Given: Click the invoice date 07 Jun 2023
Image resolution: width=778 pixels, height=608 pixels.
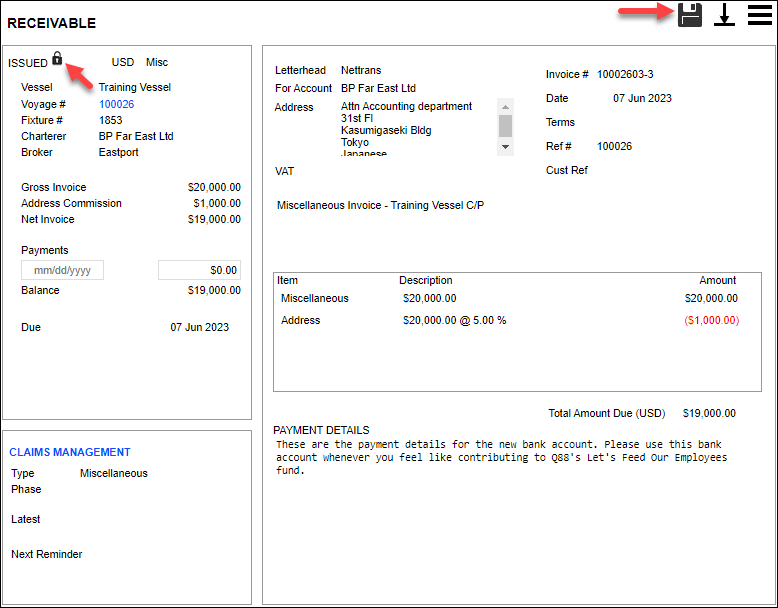Looking at the screenshot, I should point(642,98).
